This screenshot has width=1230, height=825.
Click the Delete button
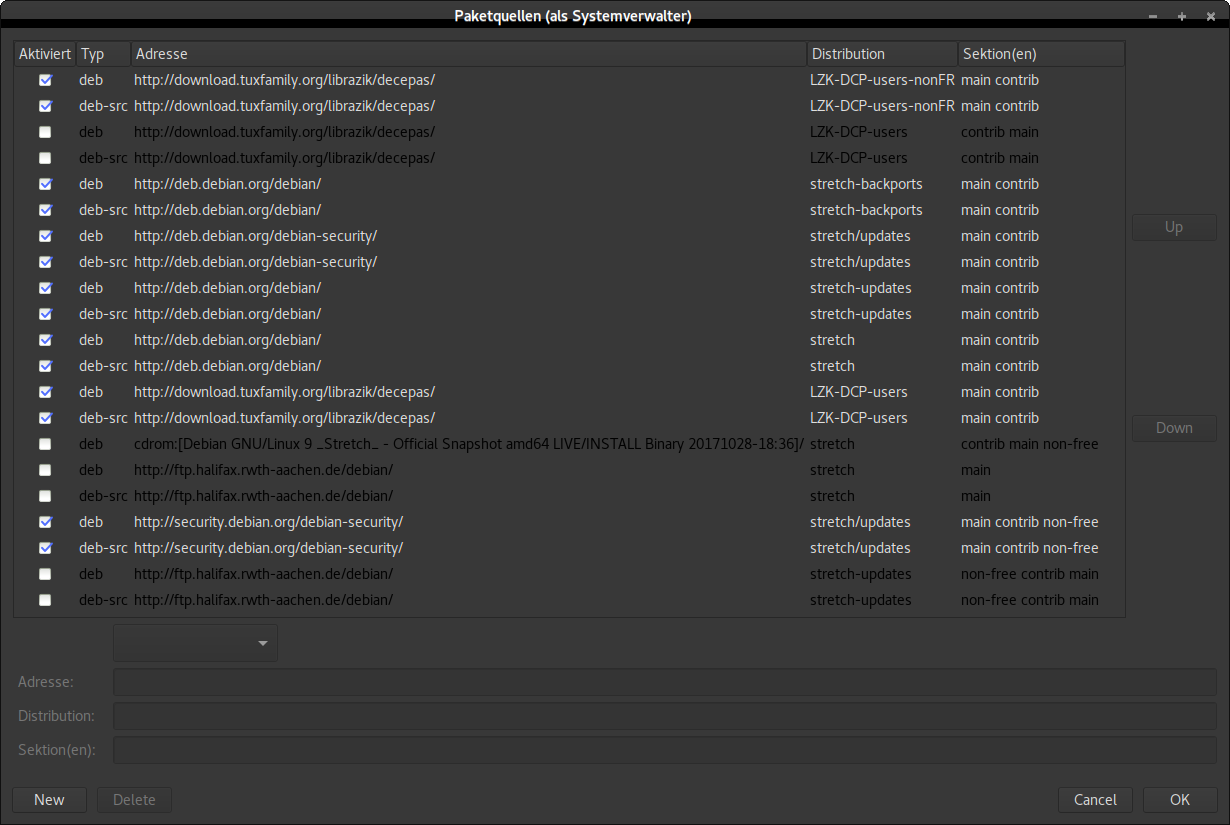134,800
